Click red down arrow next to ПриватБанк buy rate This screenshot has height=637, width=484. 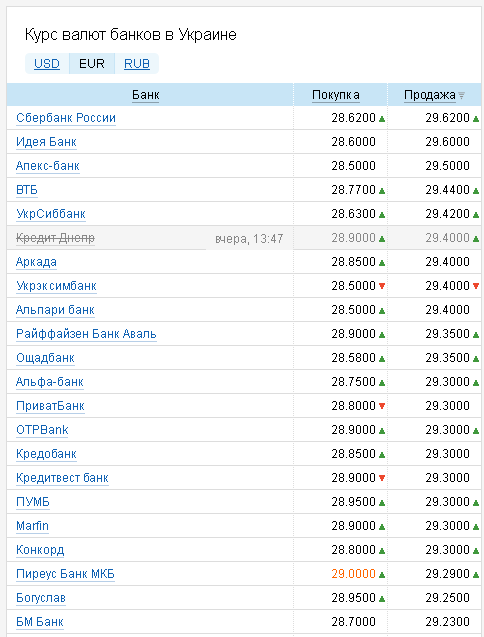[x=382, y=406]
